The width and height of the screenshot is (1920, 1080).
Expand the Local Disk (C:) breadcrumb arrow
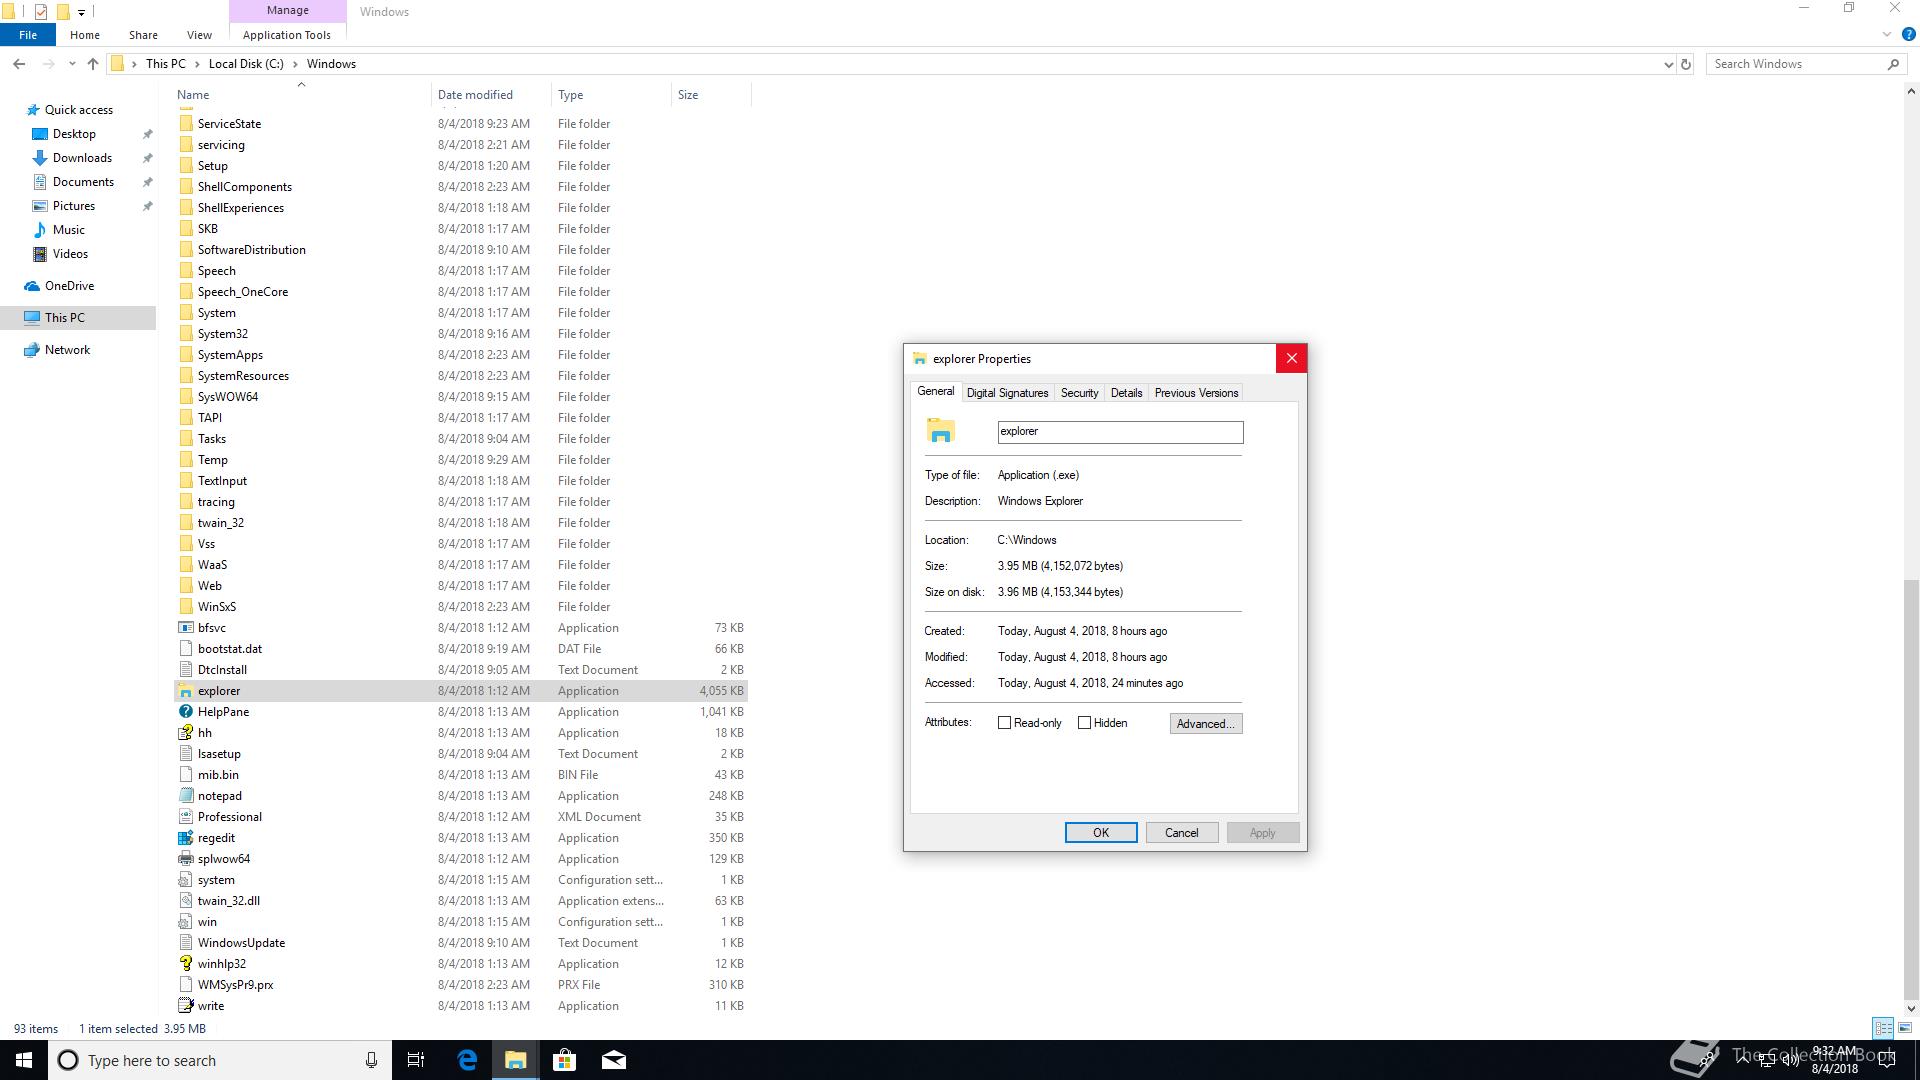click(295, 64)
